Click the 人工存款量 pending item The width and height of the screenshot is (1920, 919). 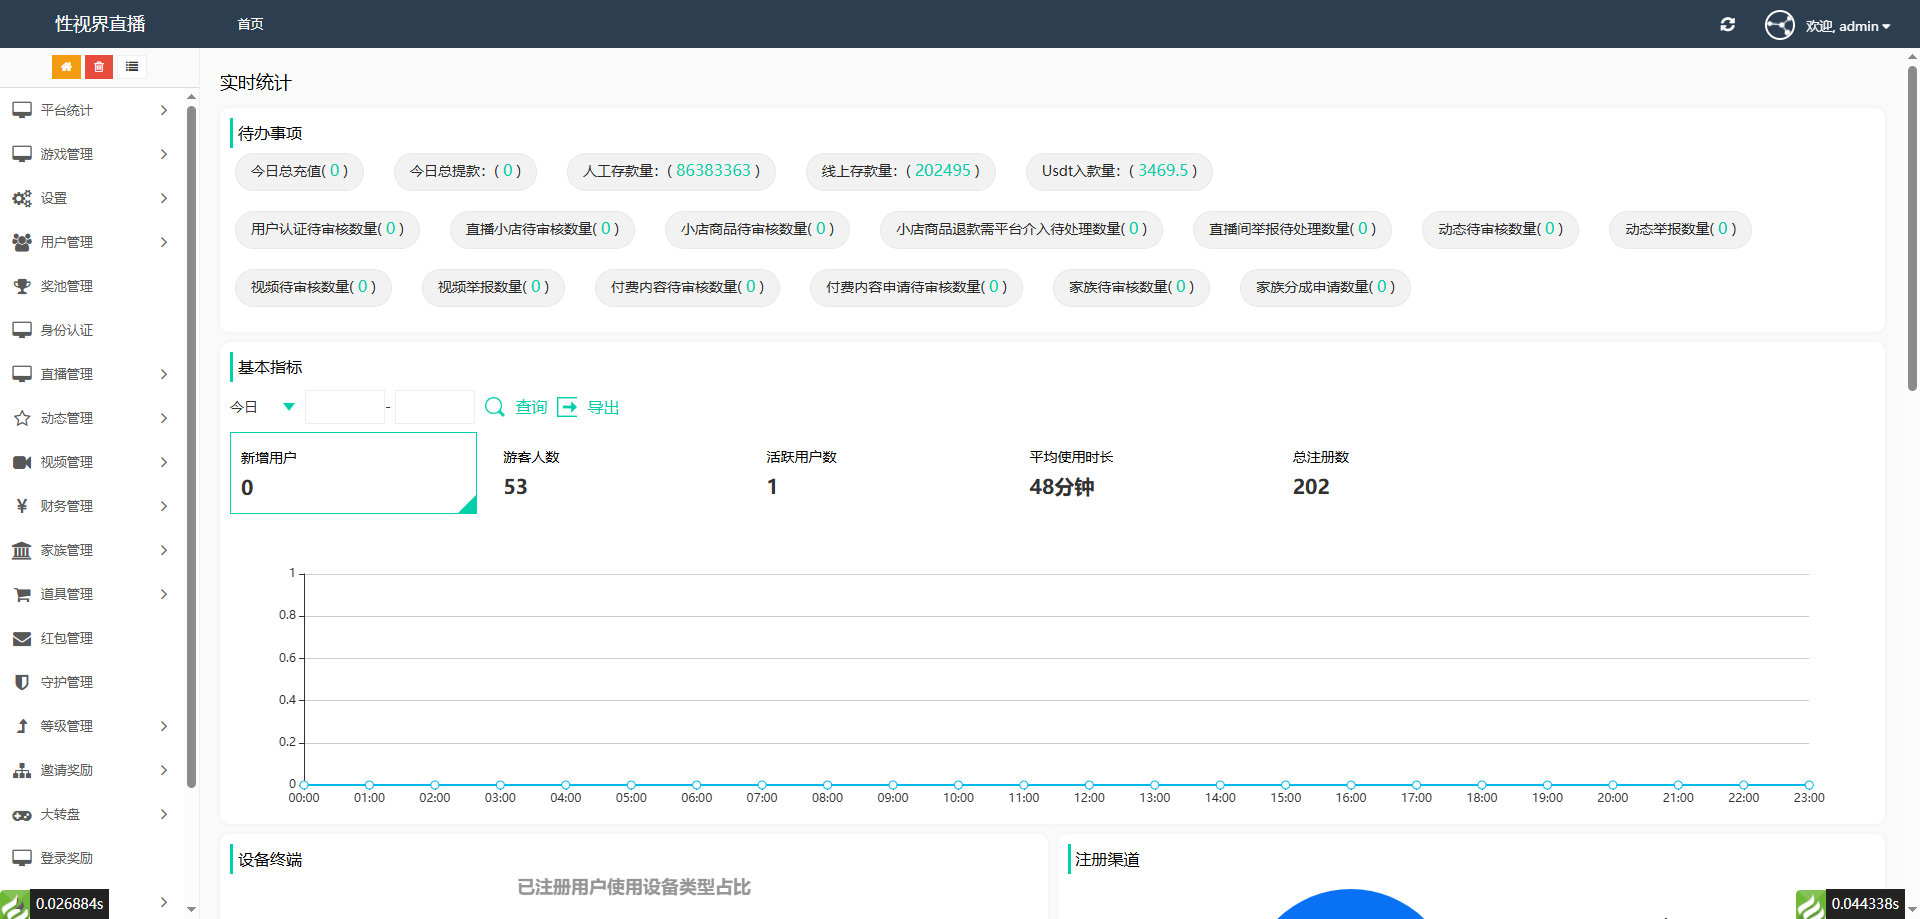tap(671, 171)
